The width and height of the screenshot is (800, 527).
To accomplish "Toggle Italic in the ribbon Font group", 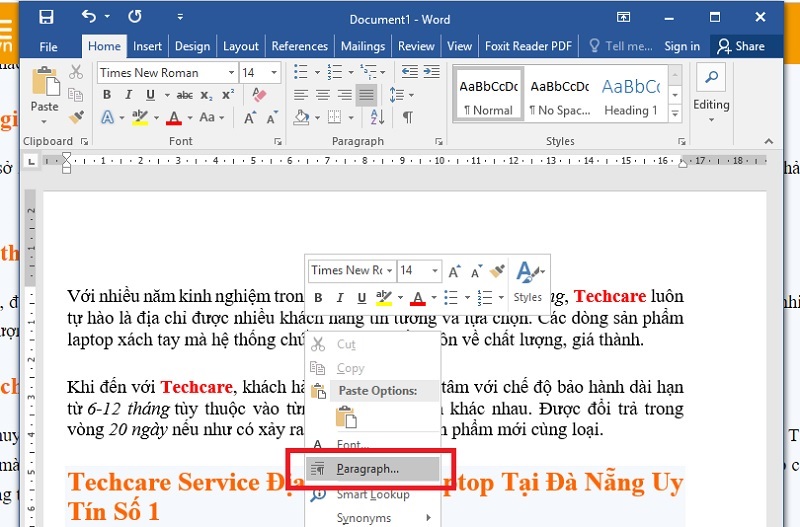I will 129,95.
